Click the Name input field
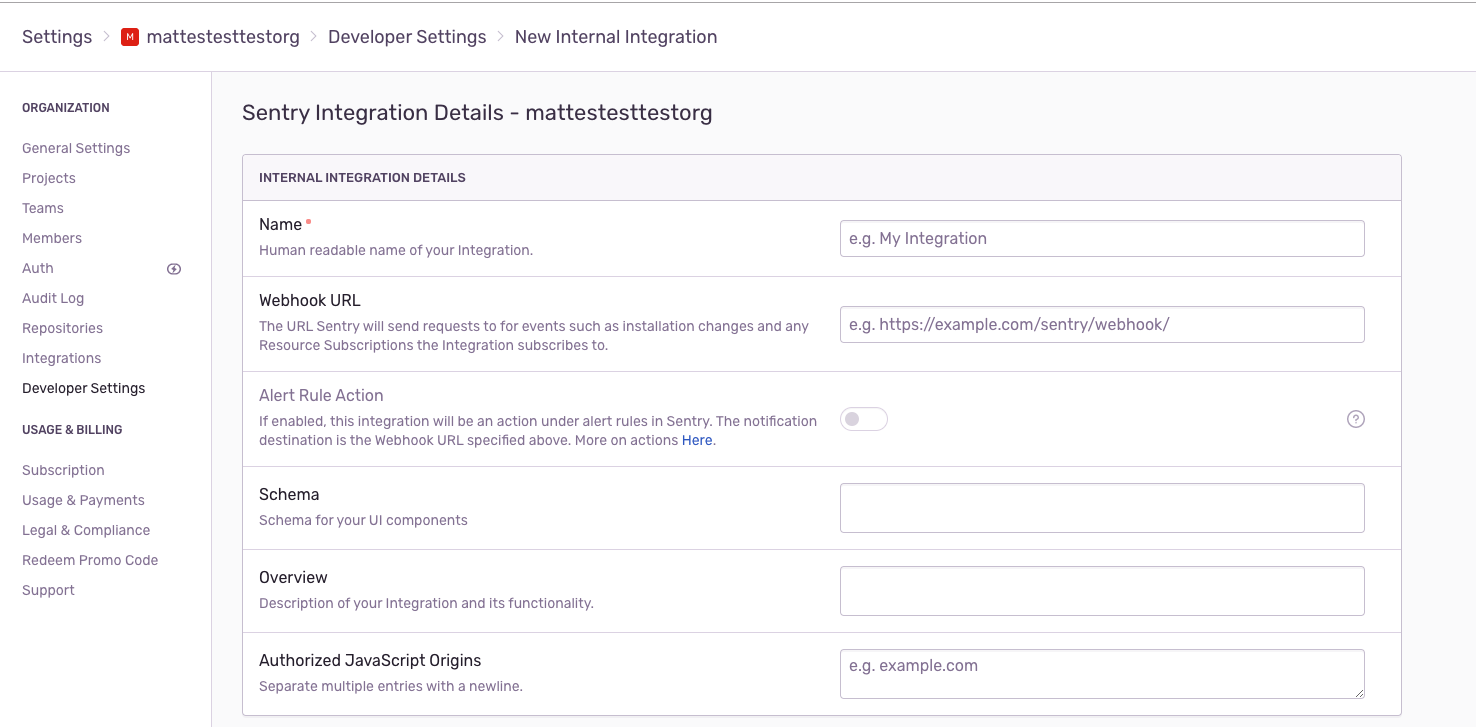Image resolution: width=1476 pixels, height=727 pixels. pos(1101,238)
